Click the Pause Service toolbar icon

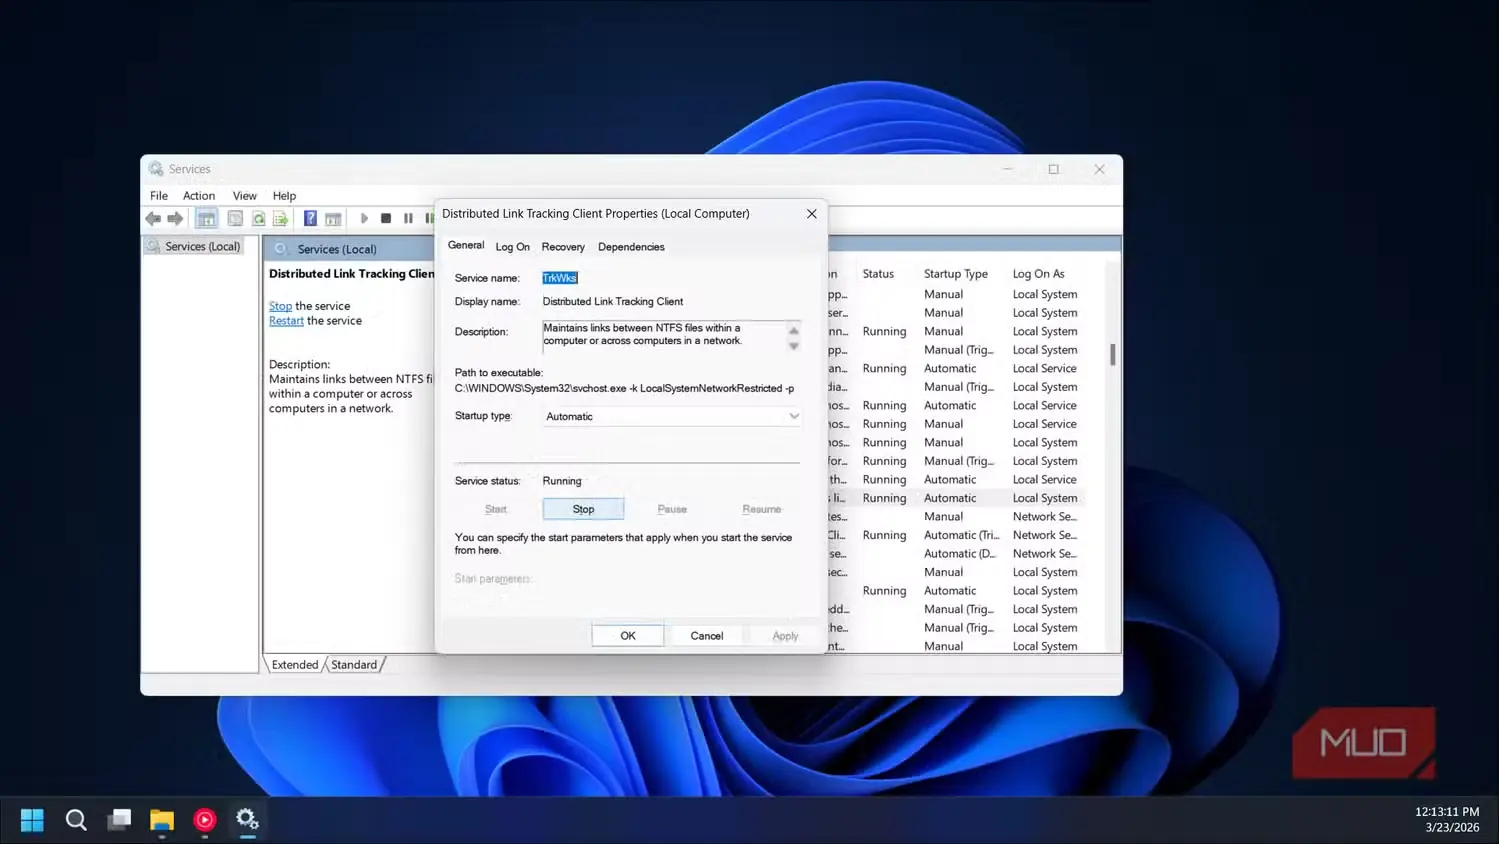408,219
